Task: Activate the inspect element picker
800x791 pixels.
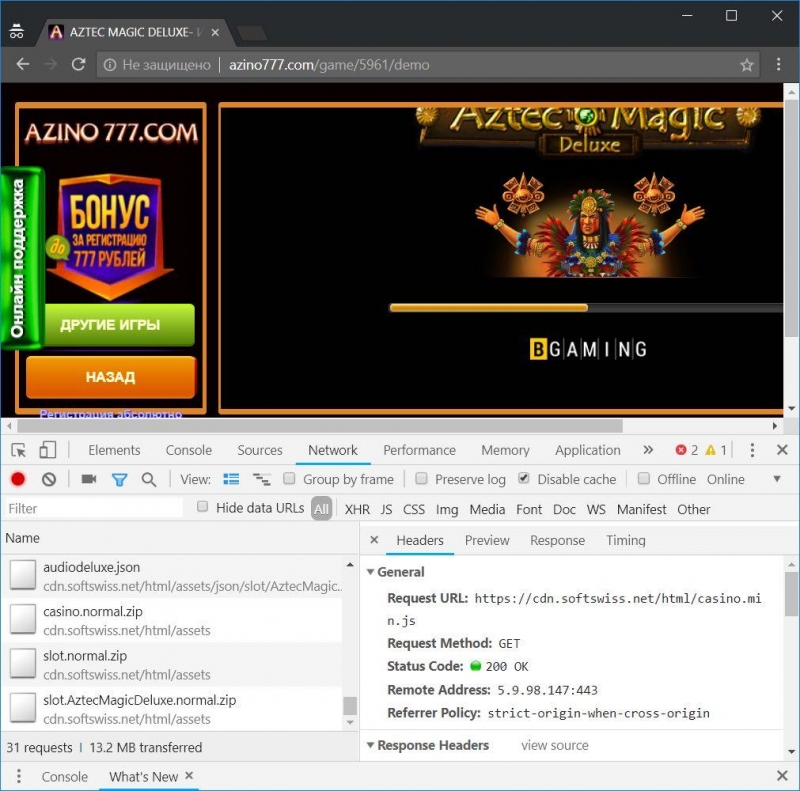Action: (x=19, y=450)
